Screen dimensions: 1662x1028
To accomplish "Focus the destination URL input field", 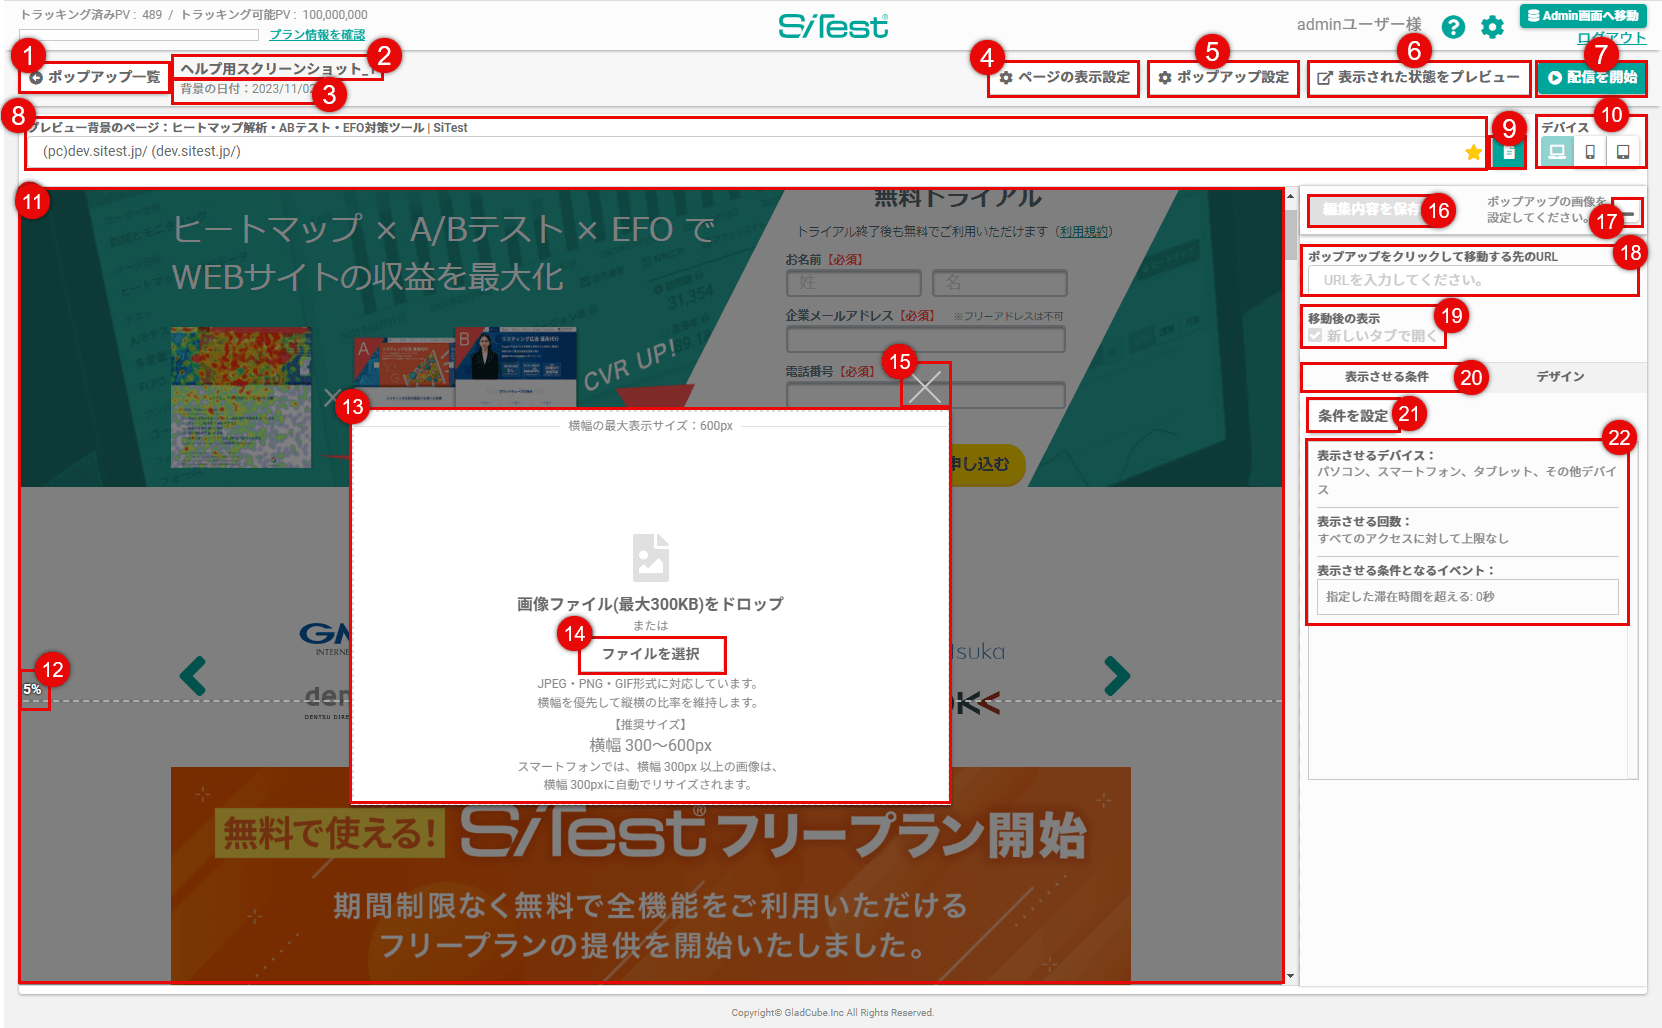I will [x=1472, y=280].
